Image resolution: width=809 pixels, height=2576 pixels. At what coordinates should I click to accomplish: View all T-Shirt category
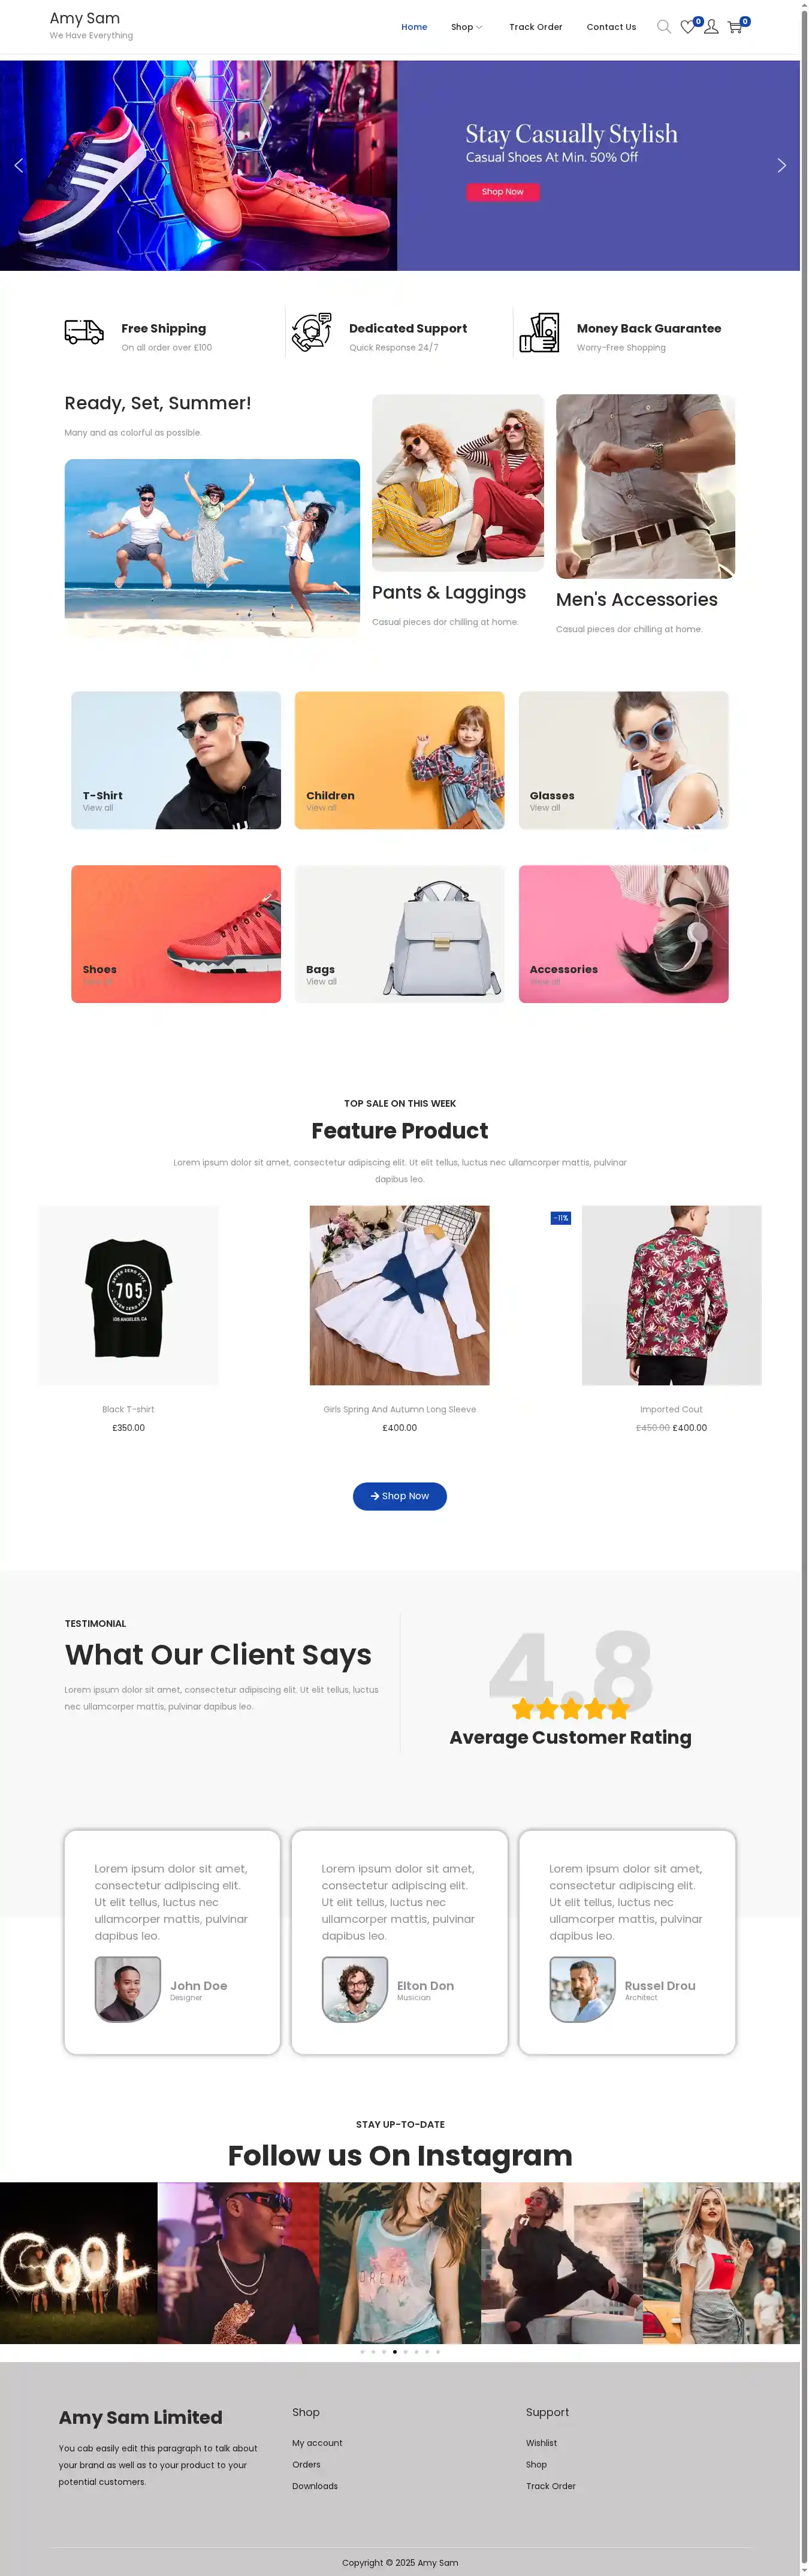click(x=98, y=808)
